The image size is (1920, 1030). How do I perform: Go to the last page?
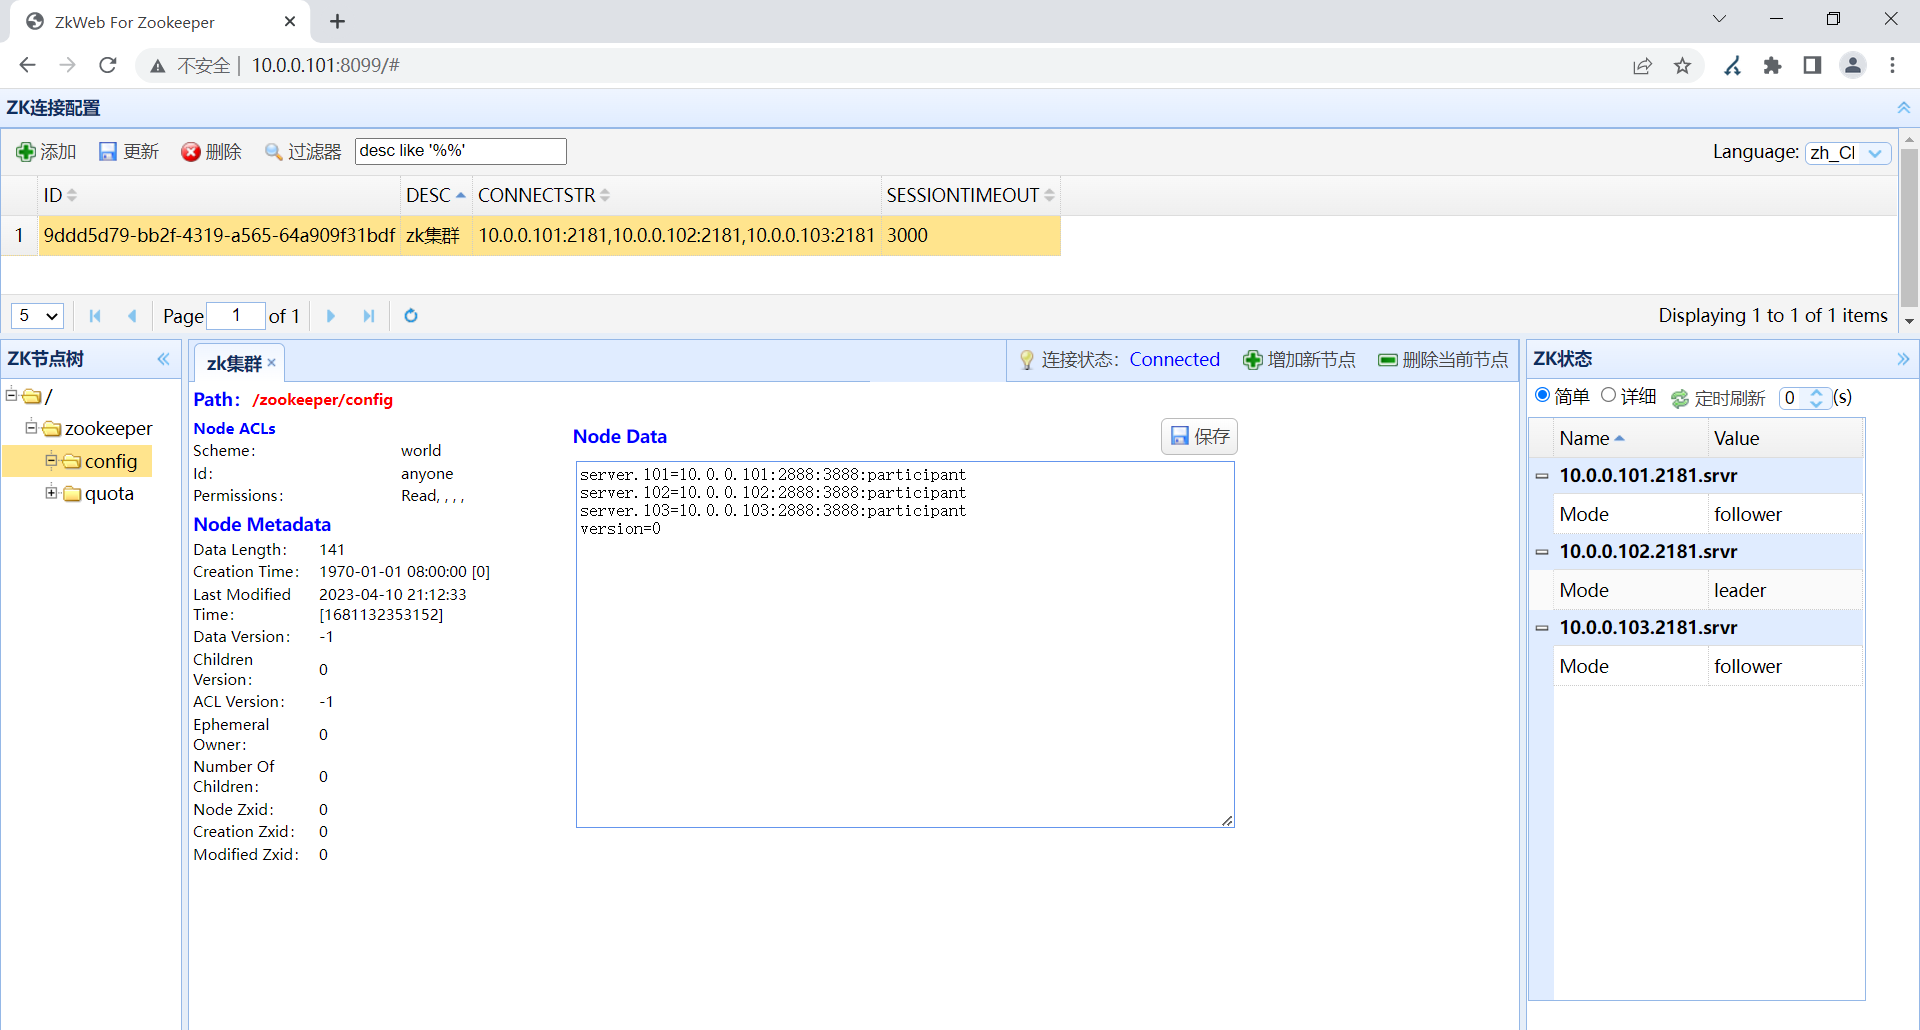click(x=369, y=316)
